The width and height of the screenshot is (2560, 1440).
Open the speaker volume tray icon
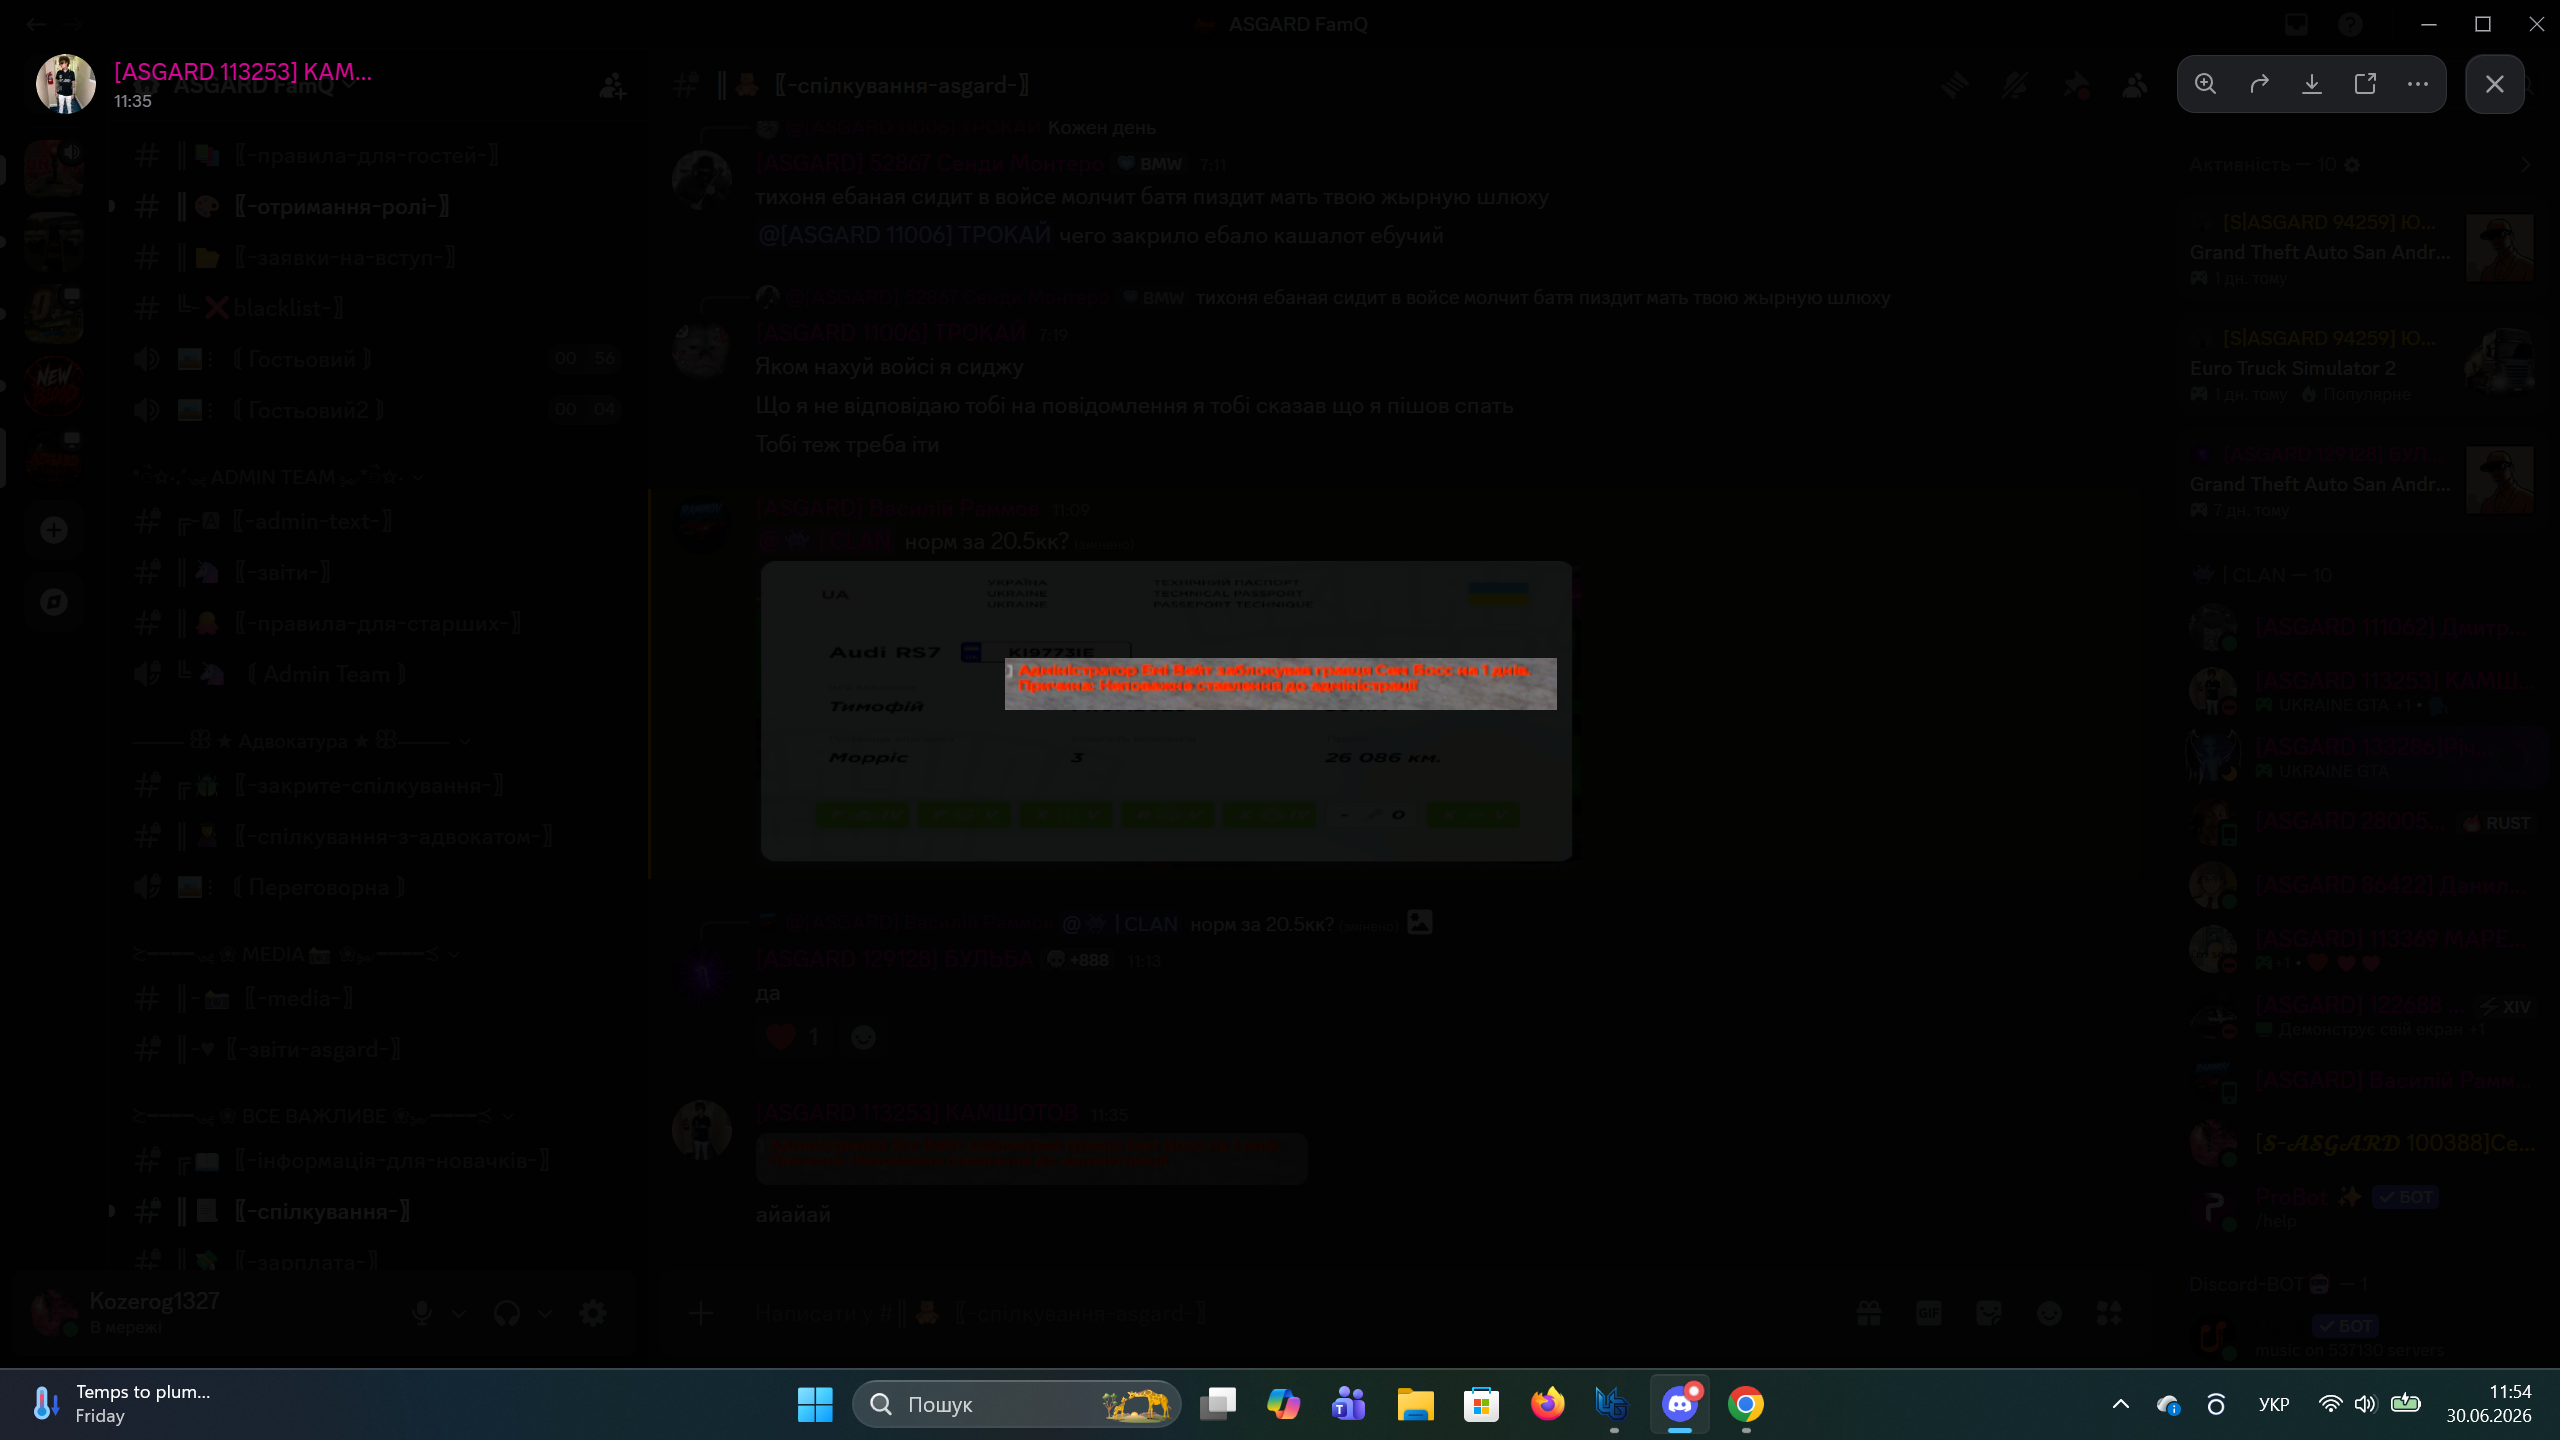pyautogui.click(x=2365, y=1404)
